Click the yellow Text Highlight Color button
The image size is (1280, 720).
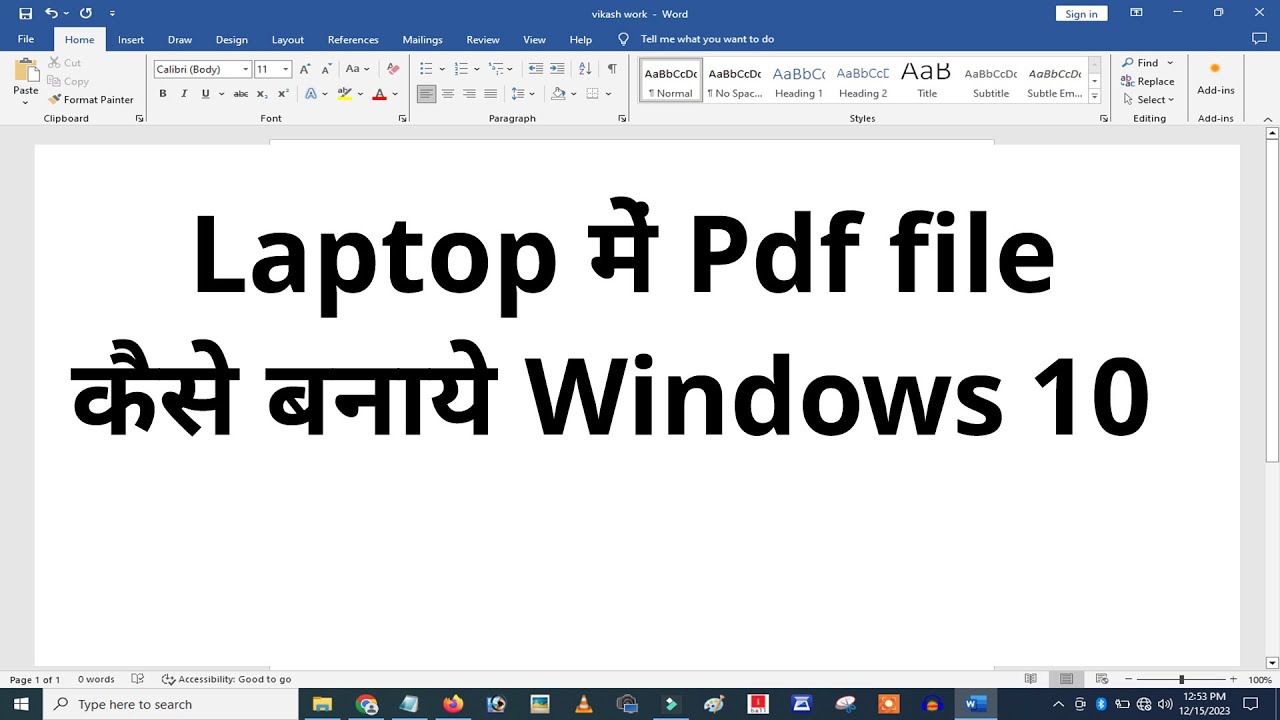point(345,94)
